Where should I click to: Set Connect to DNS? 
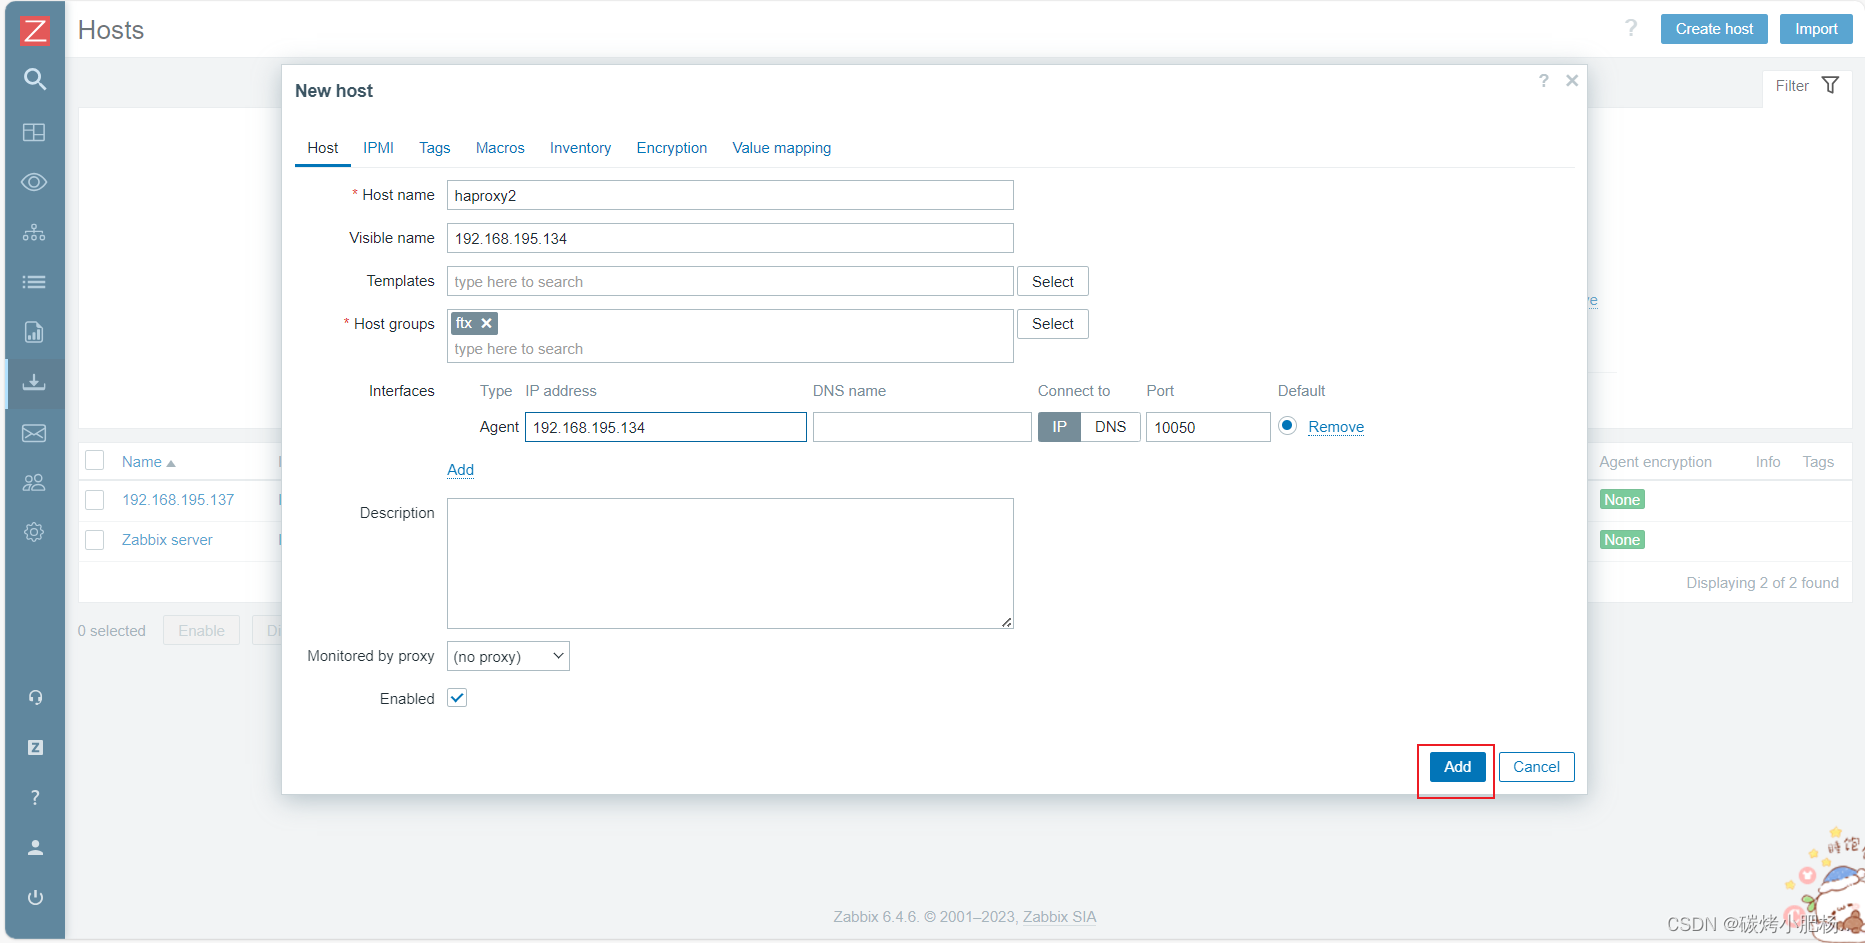click(x=1110, y=427)
